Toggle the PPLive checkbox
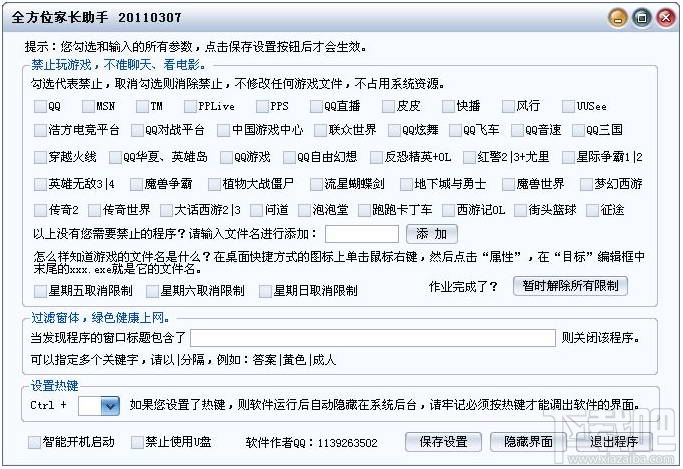This screenshot has height=469, width=683. tap(190, 106)
